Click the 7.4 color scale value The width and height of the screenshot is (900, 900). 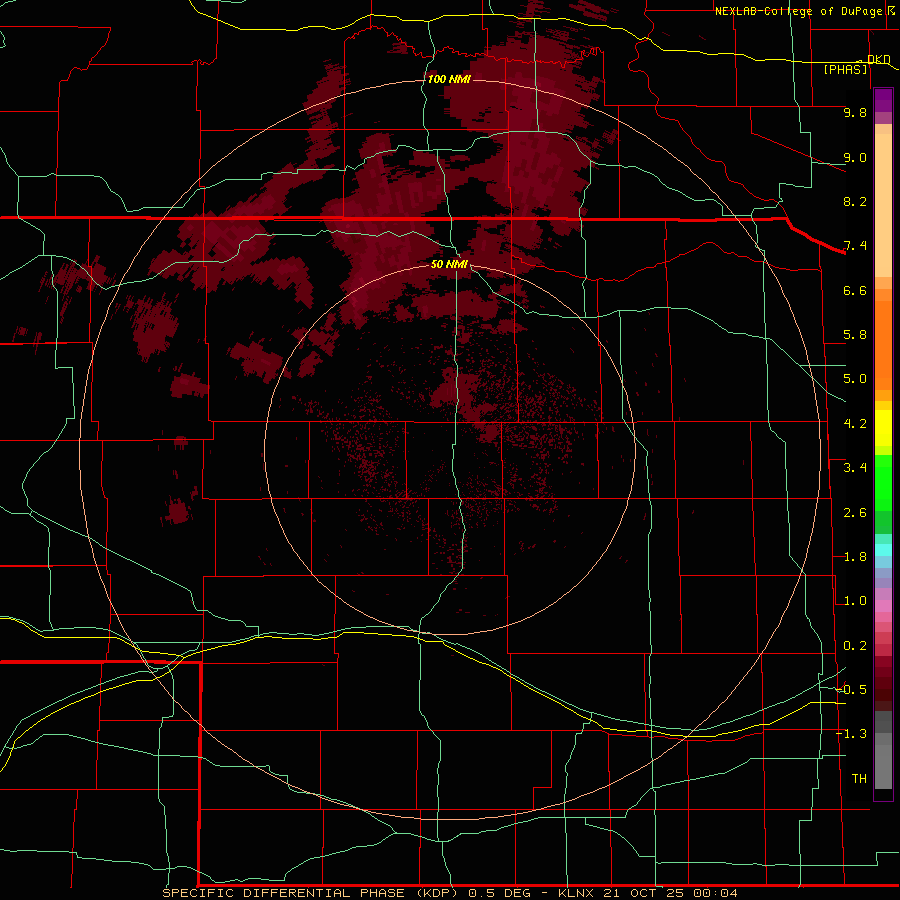point(854,246)
